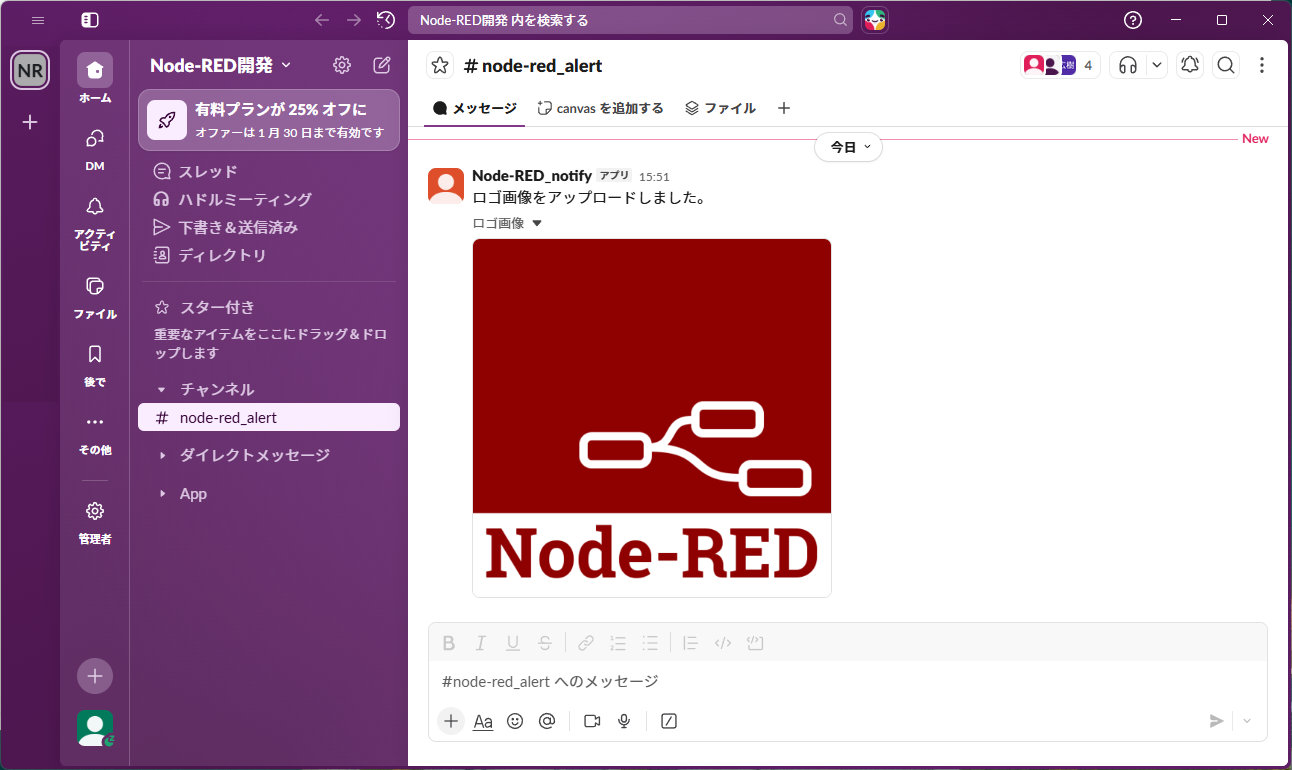Expand ダイレクトメッセージ section

(162, 455)
